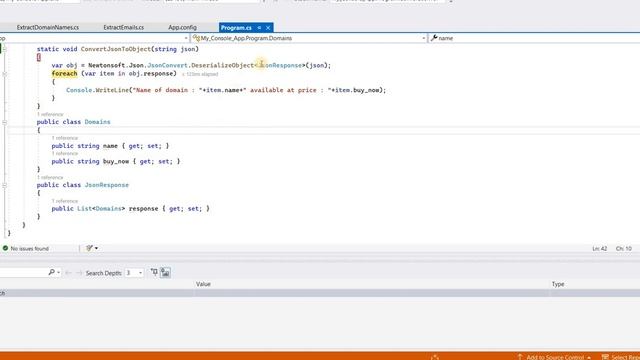Collapse the Domains class outline
Image resolution: width=640 pixels, height=360 pixels.
(4, 122)
